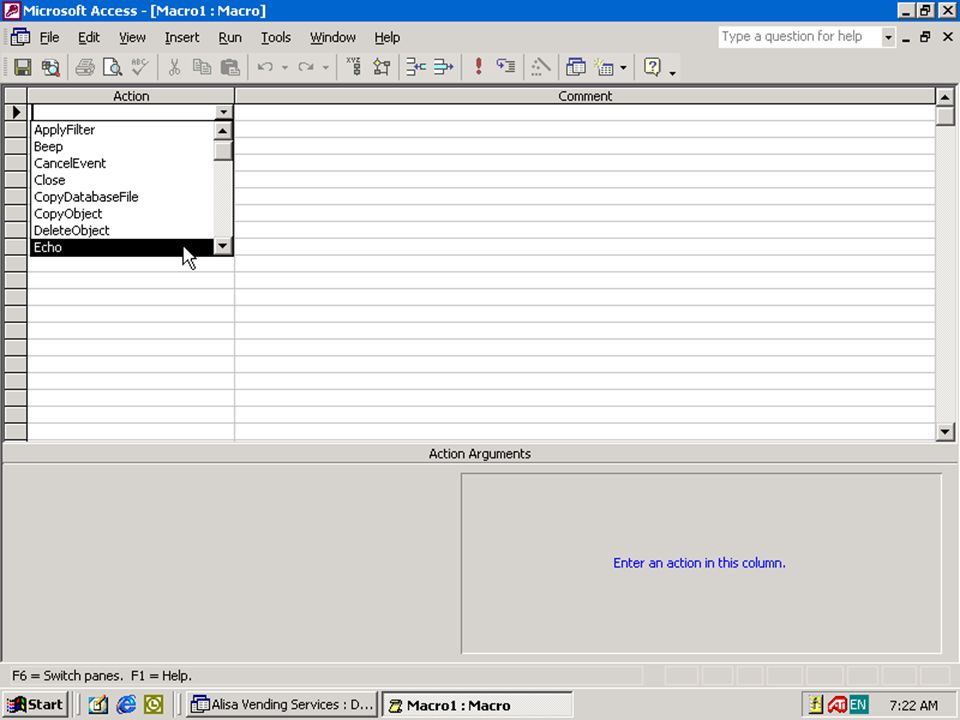Pick DeleteObject from the action list
Image resolution: width=960 pixels, height=720 pixels.
(x=122, y=231)
